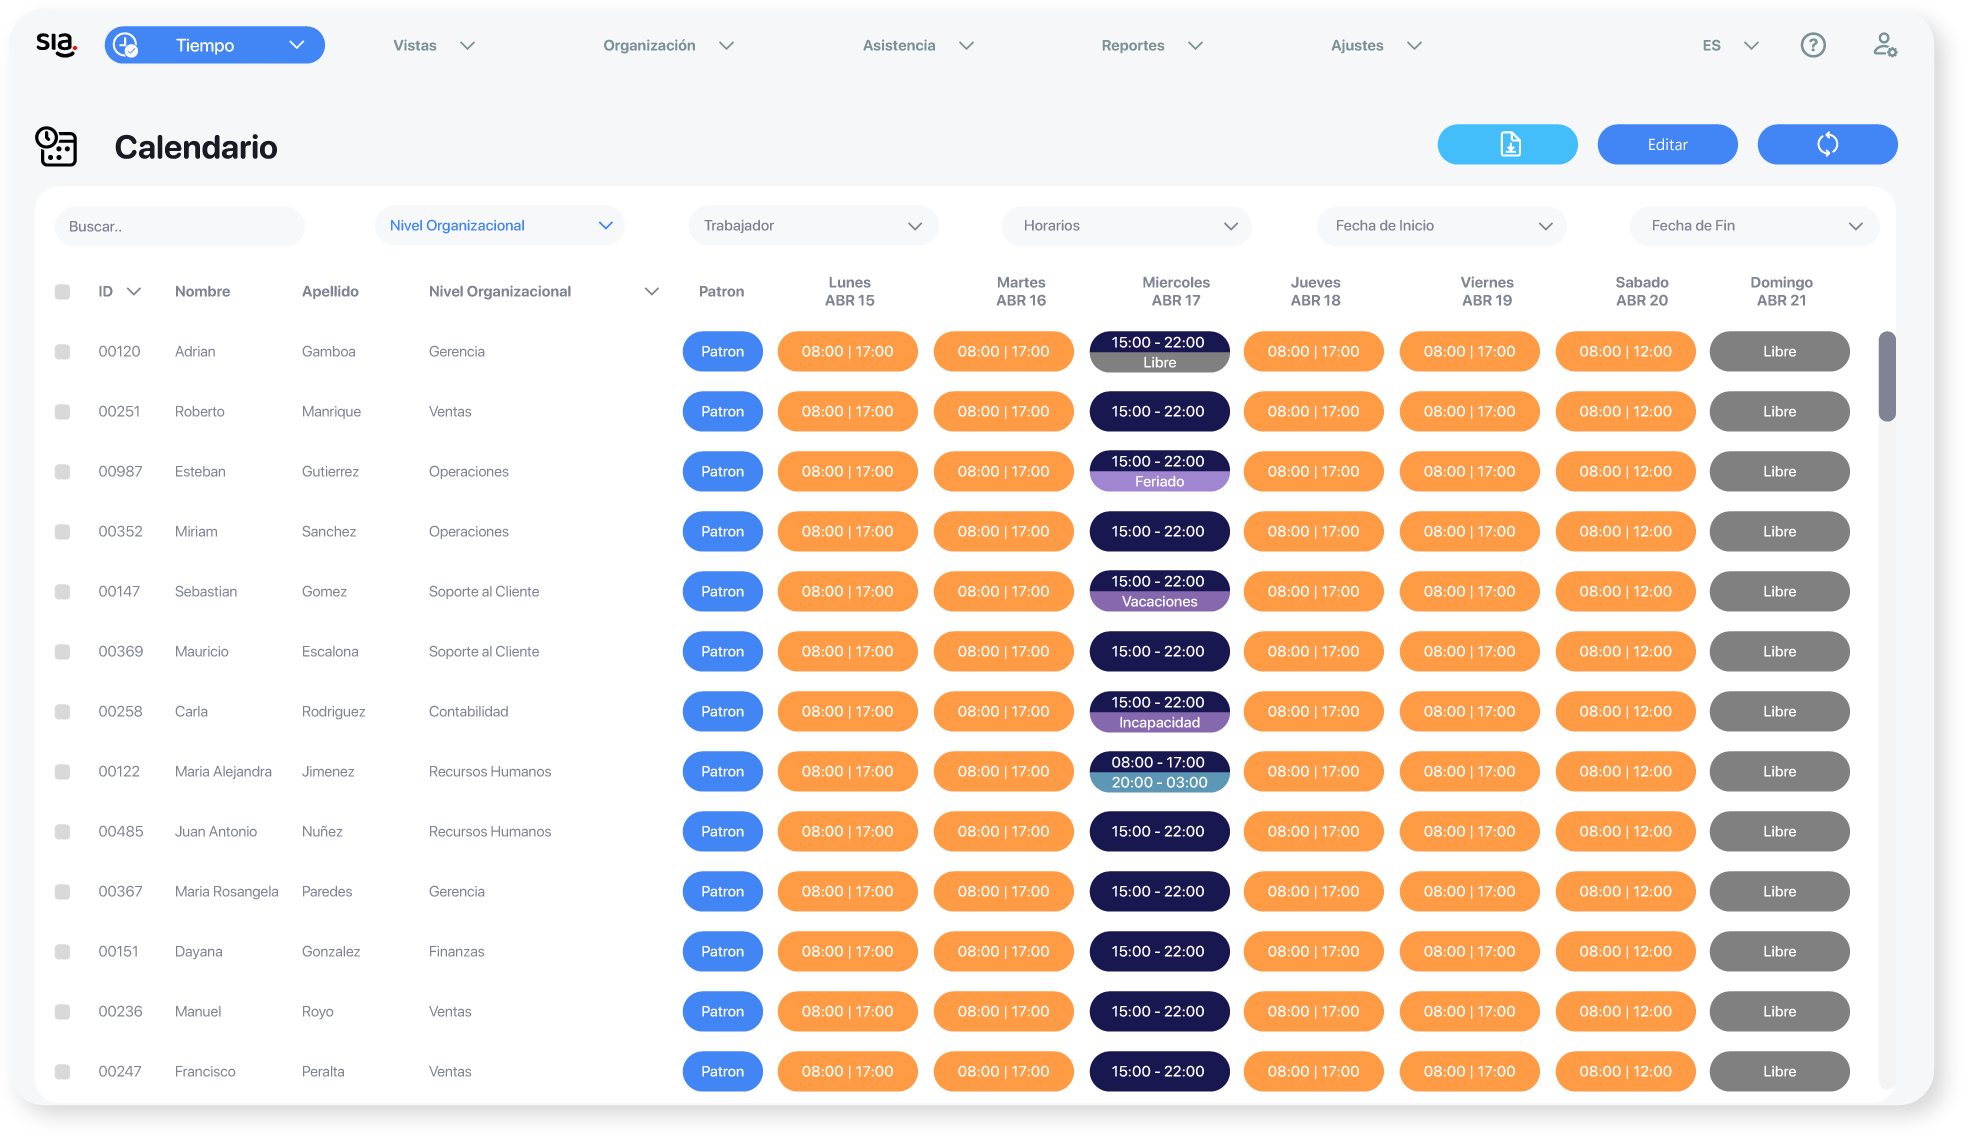Click 'Recursos Humanos' for Juan Antonio
Viewport: 1978px width, 1145px height.
490,832
